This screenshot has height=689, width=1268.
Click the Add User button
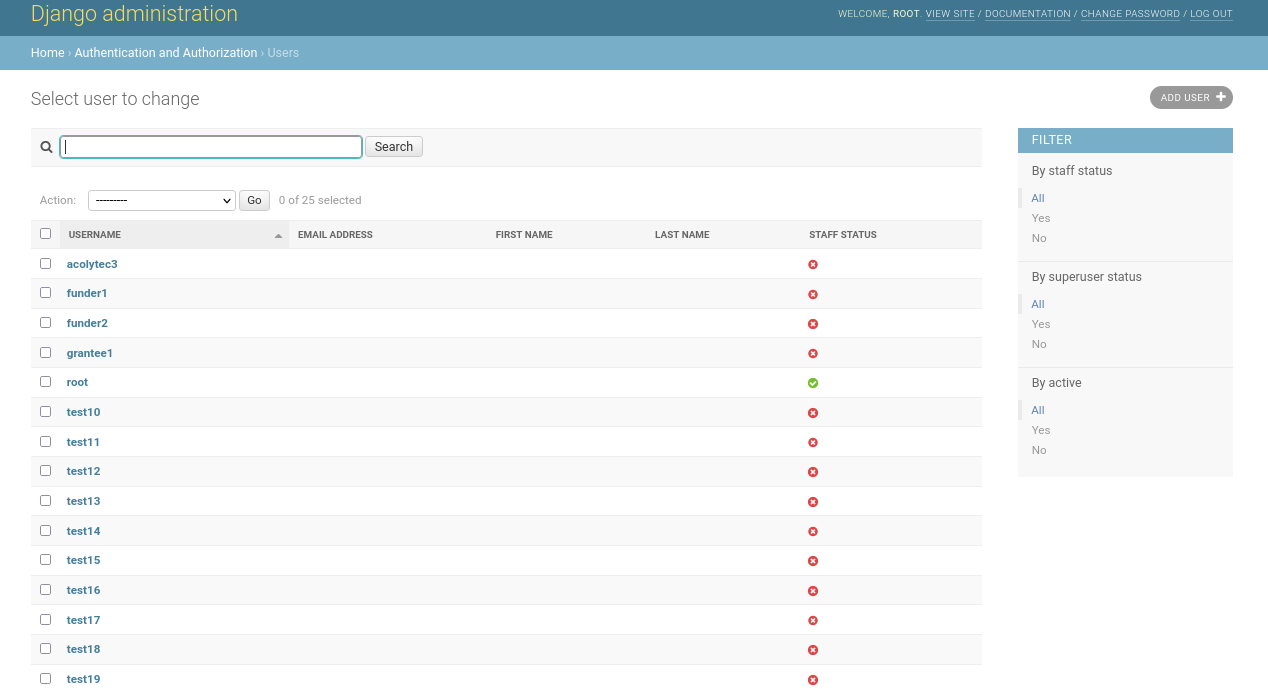pyautogui.click(x=1191, y=97)
